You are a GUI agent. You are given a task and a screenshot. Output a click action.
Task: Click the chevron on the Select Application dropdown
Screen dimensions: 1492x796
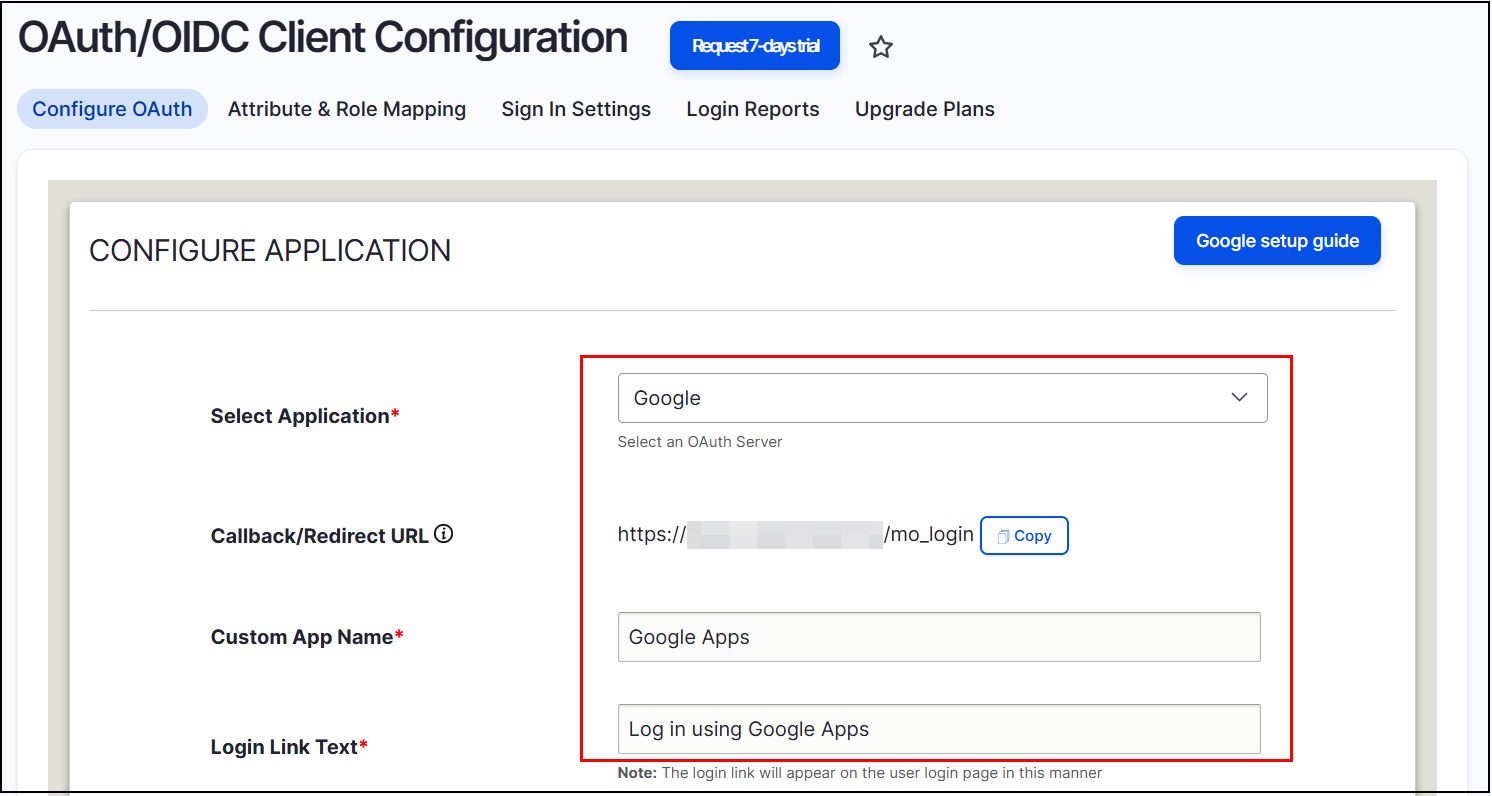[1240, 397]
